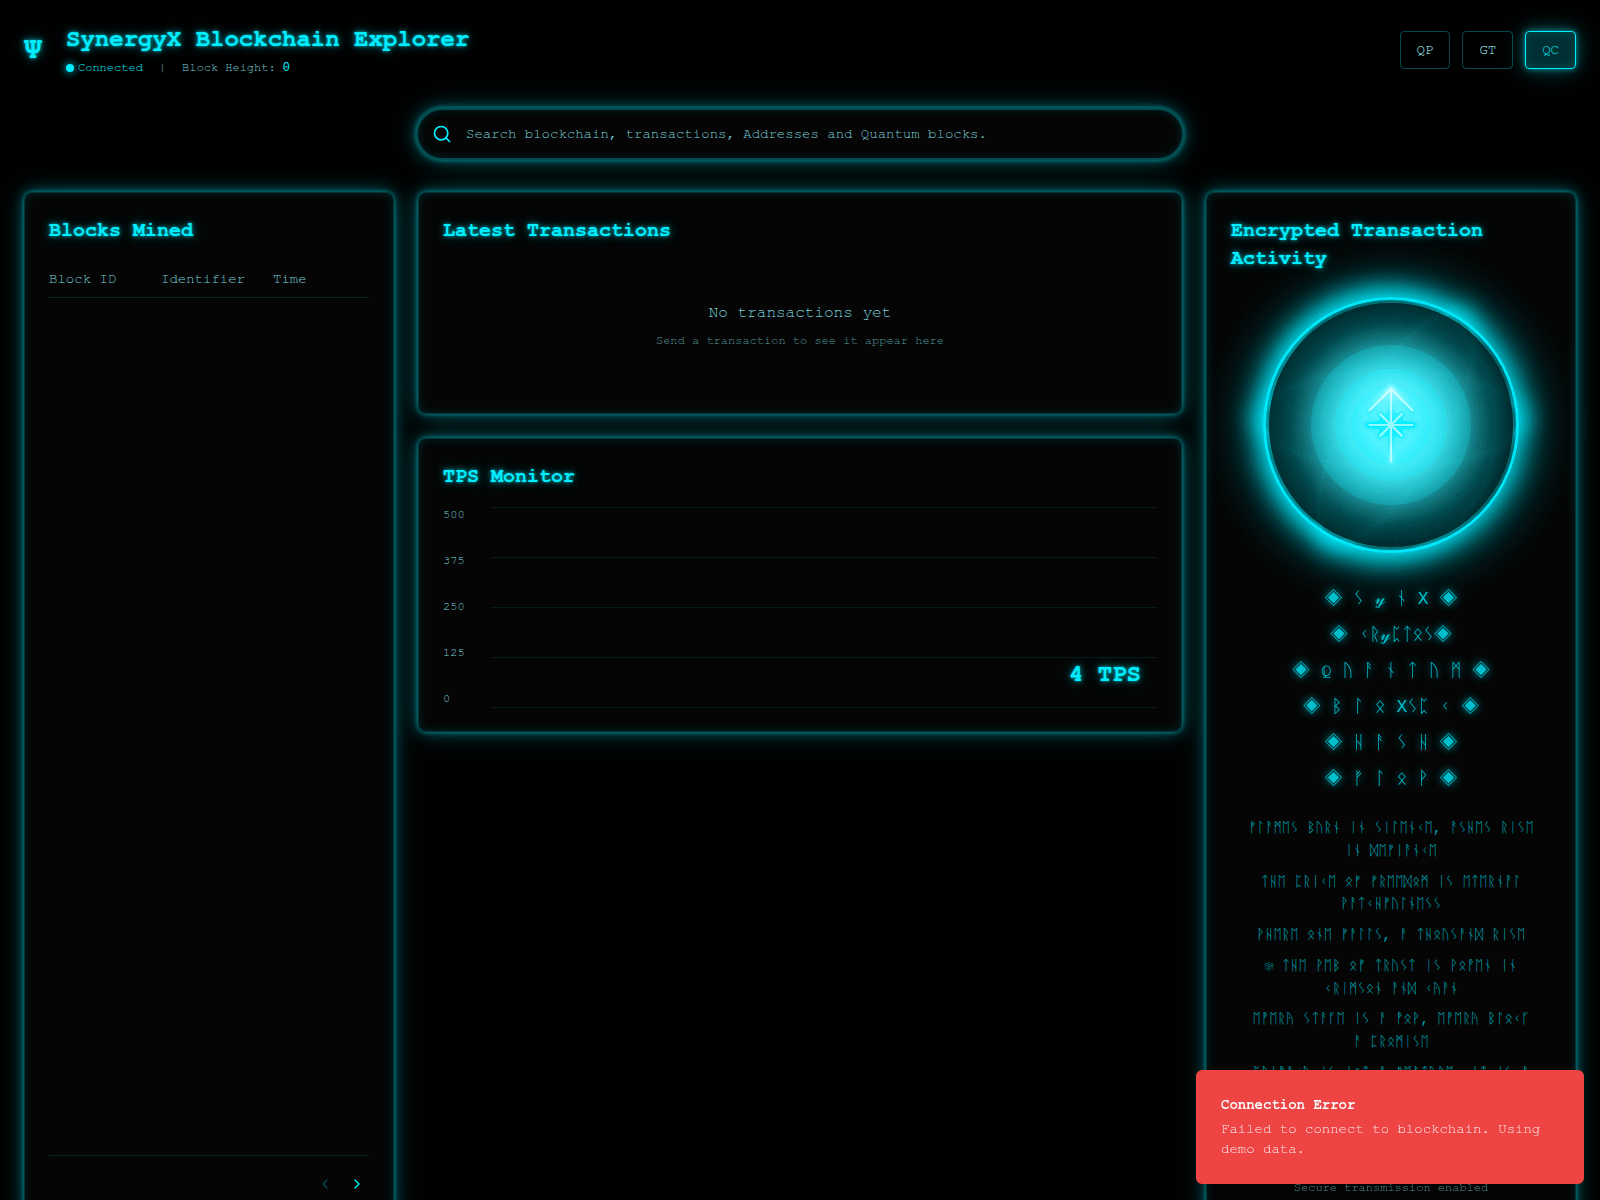Go to next page of mined blocks

[x=357, y=1184]
